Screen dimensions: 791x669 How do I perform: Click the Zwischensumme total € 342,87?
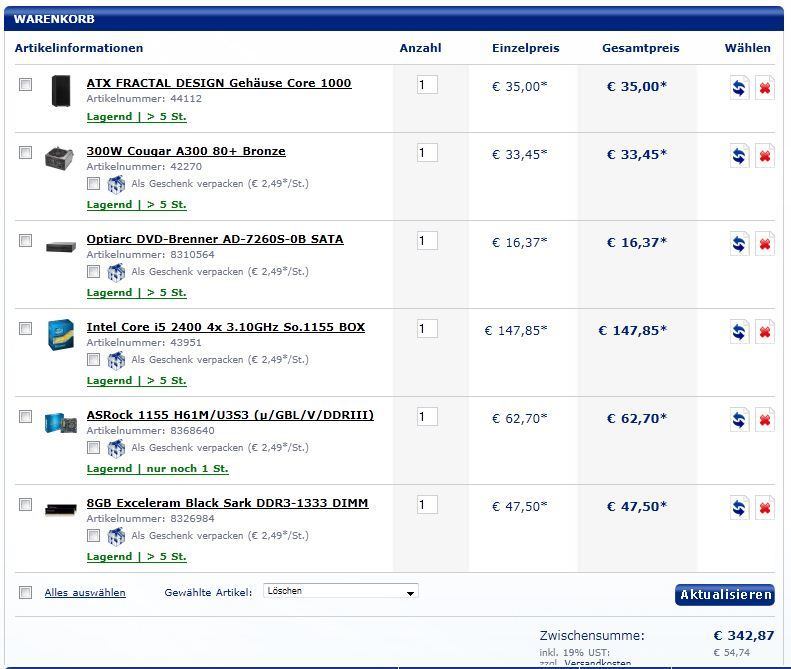[x=744, y=636]
